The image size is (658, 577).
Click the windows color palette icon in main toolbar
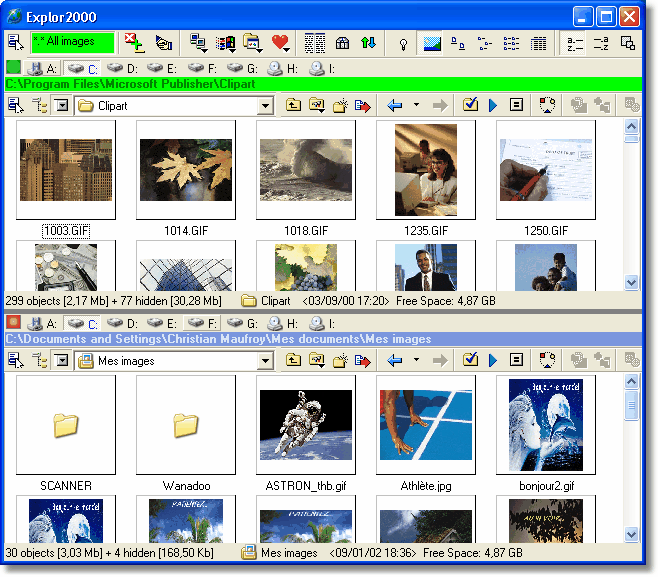226,43
